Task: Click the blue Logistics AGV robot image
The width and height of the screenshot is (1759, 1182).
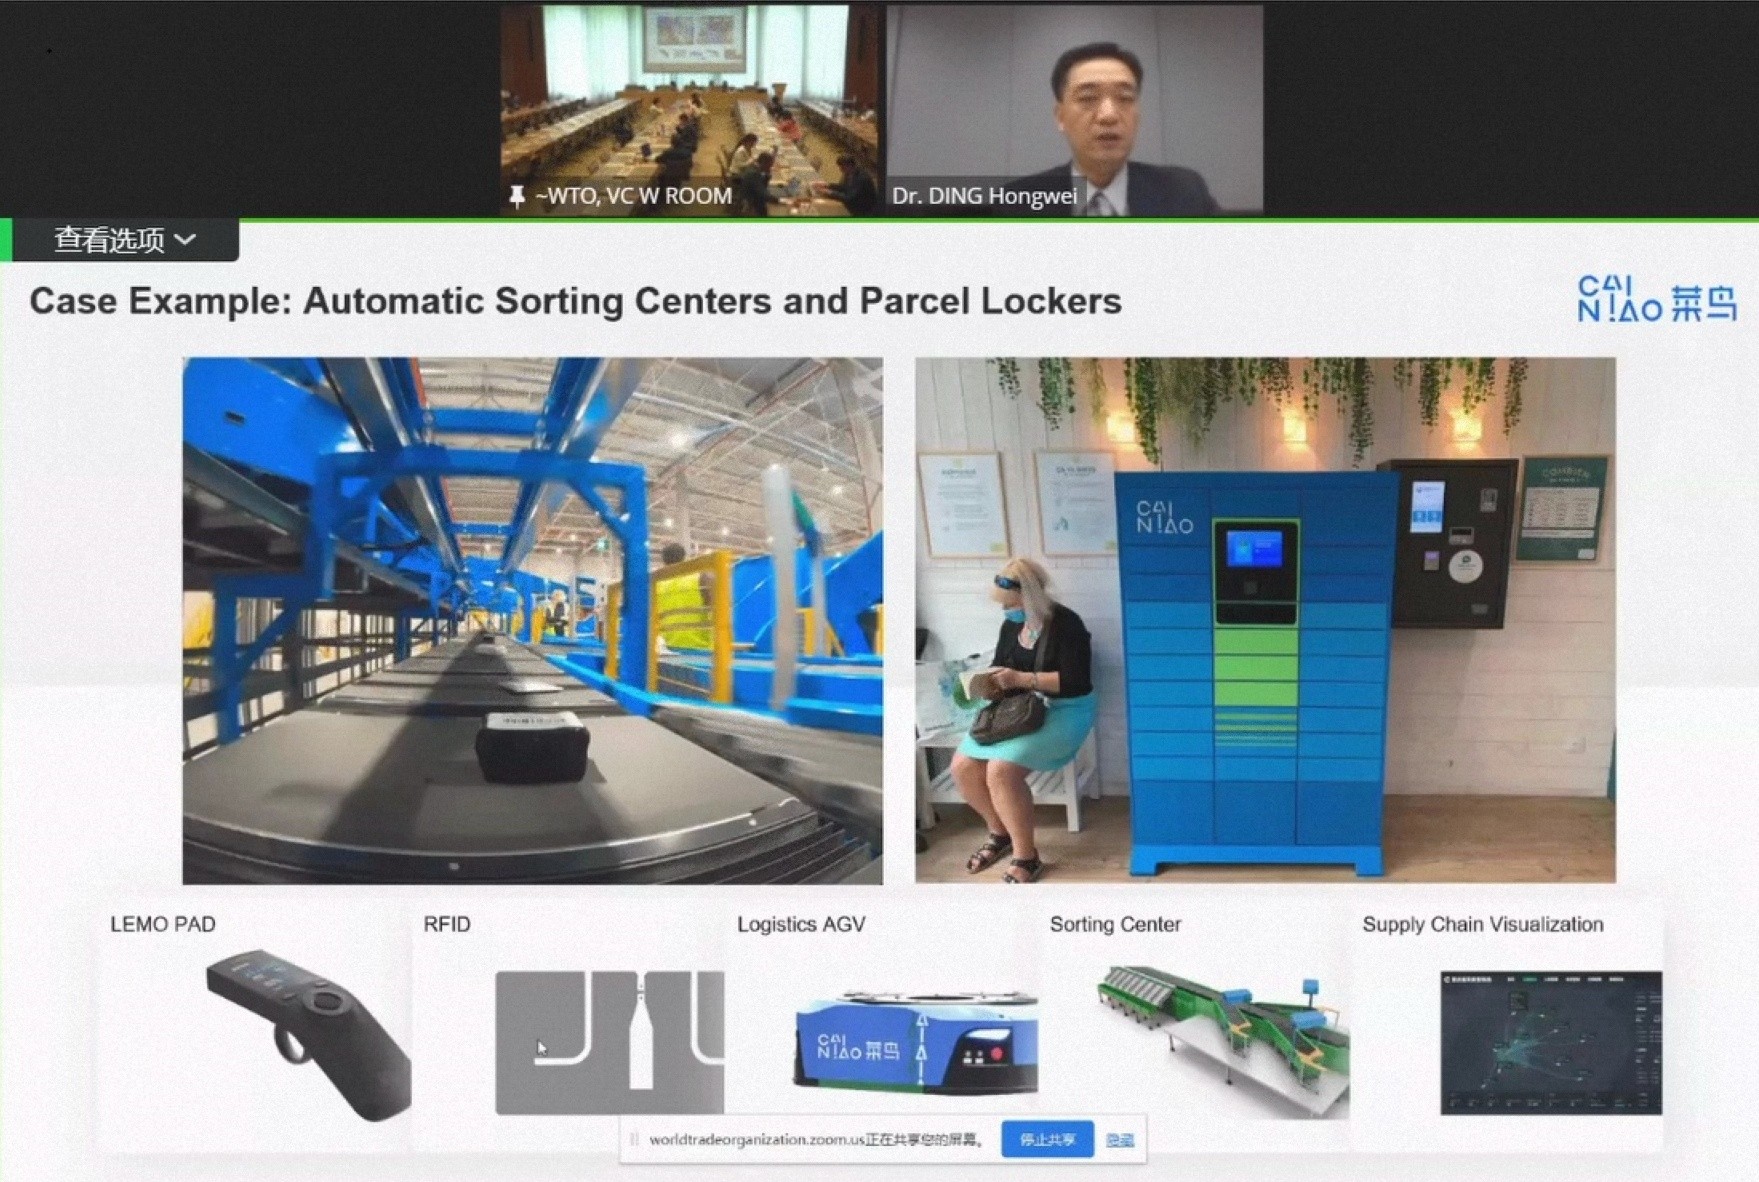Action: 914,1041
